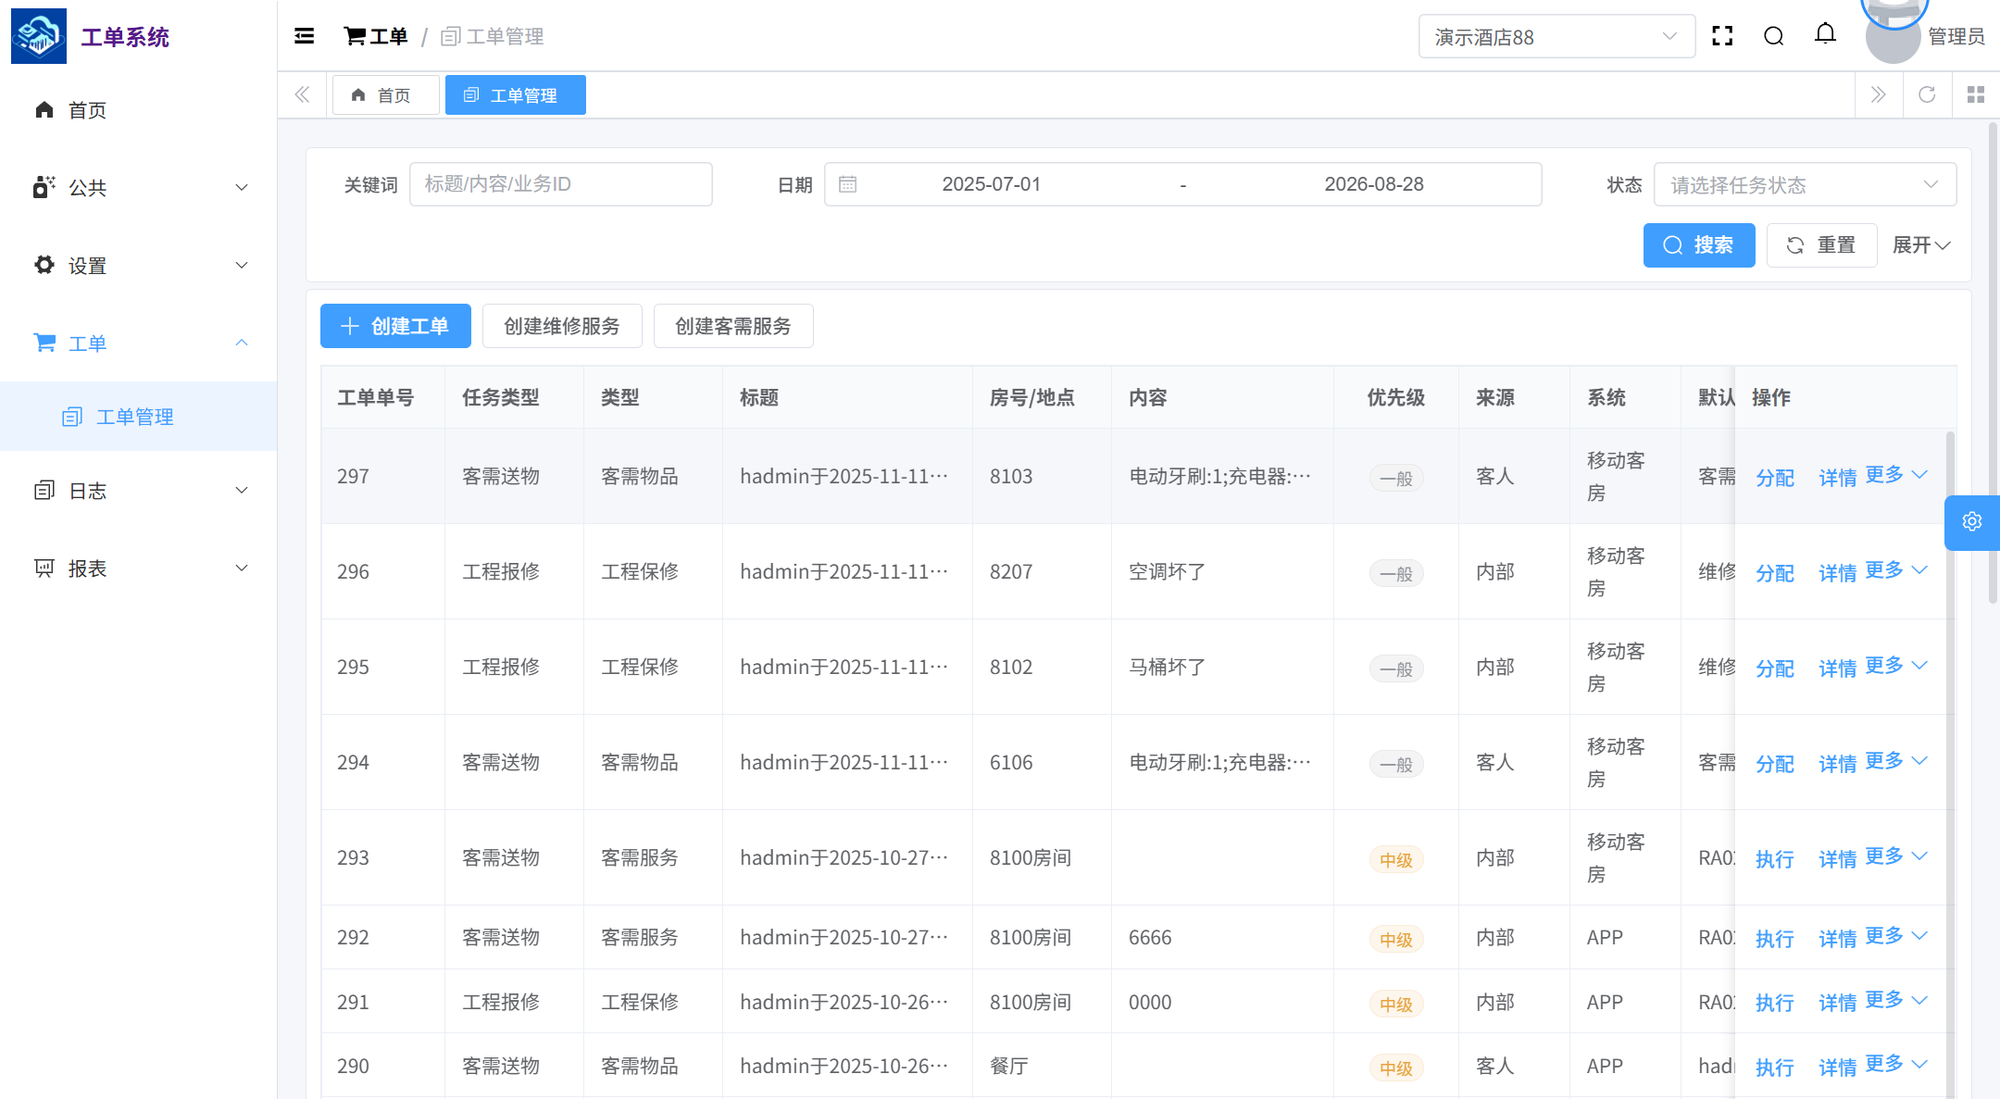
Task: Open 详情 for work order 290
Action: 1837,1067
